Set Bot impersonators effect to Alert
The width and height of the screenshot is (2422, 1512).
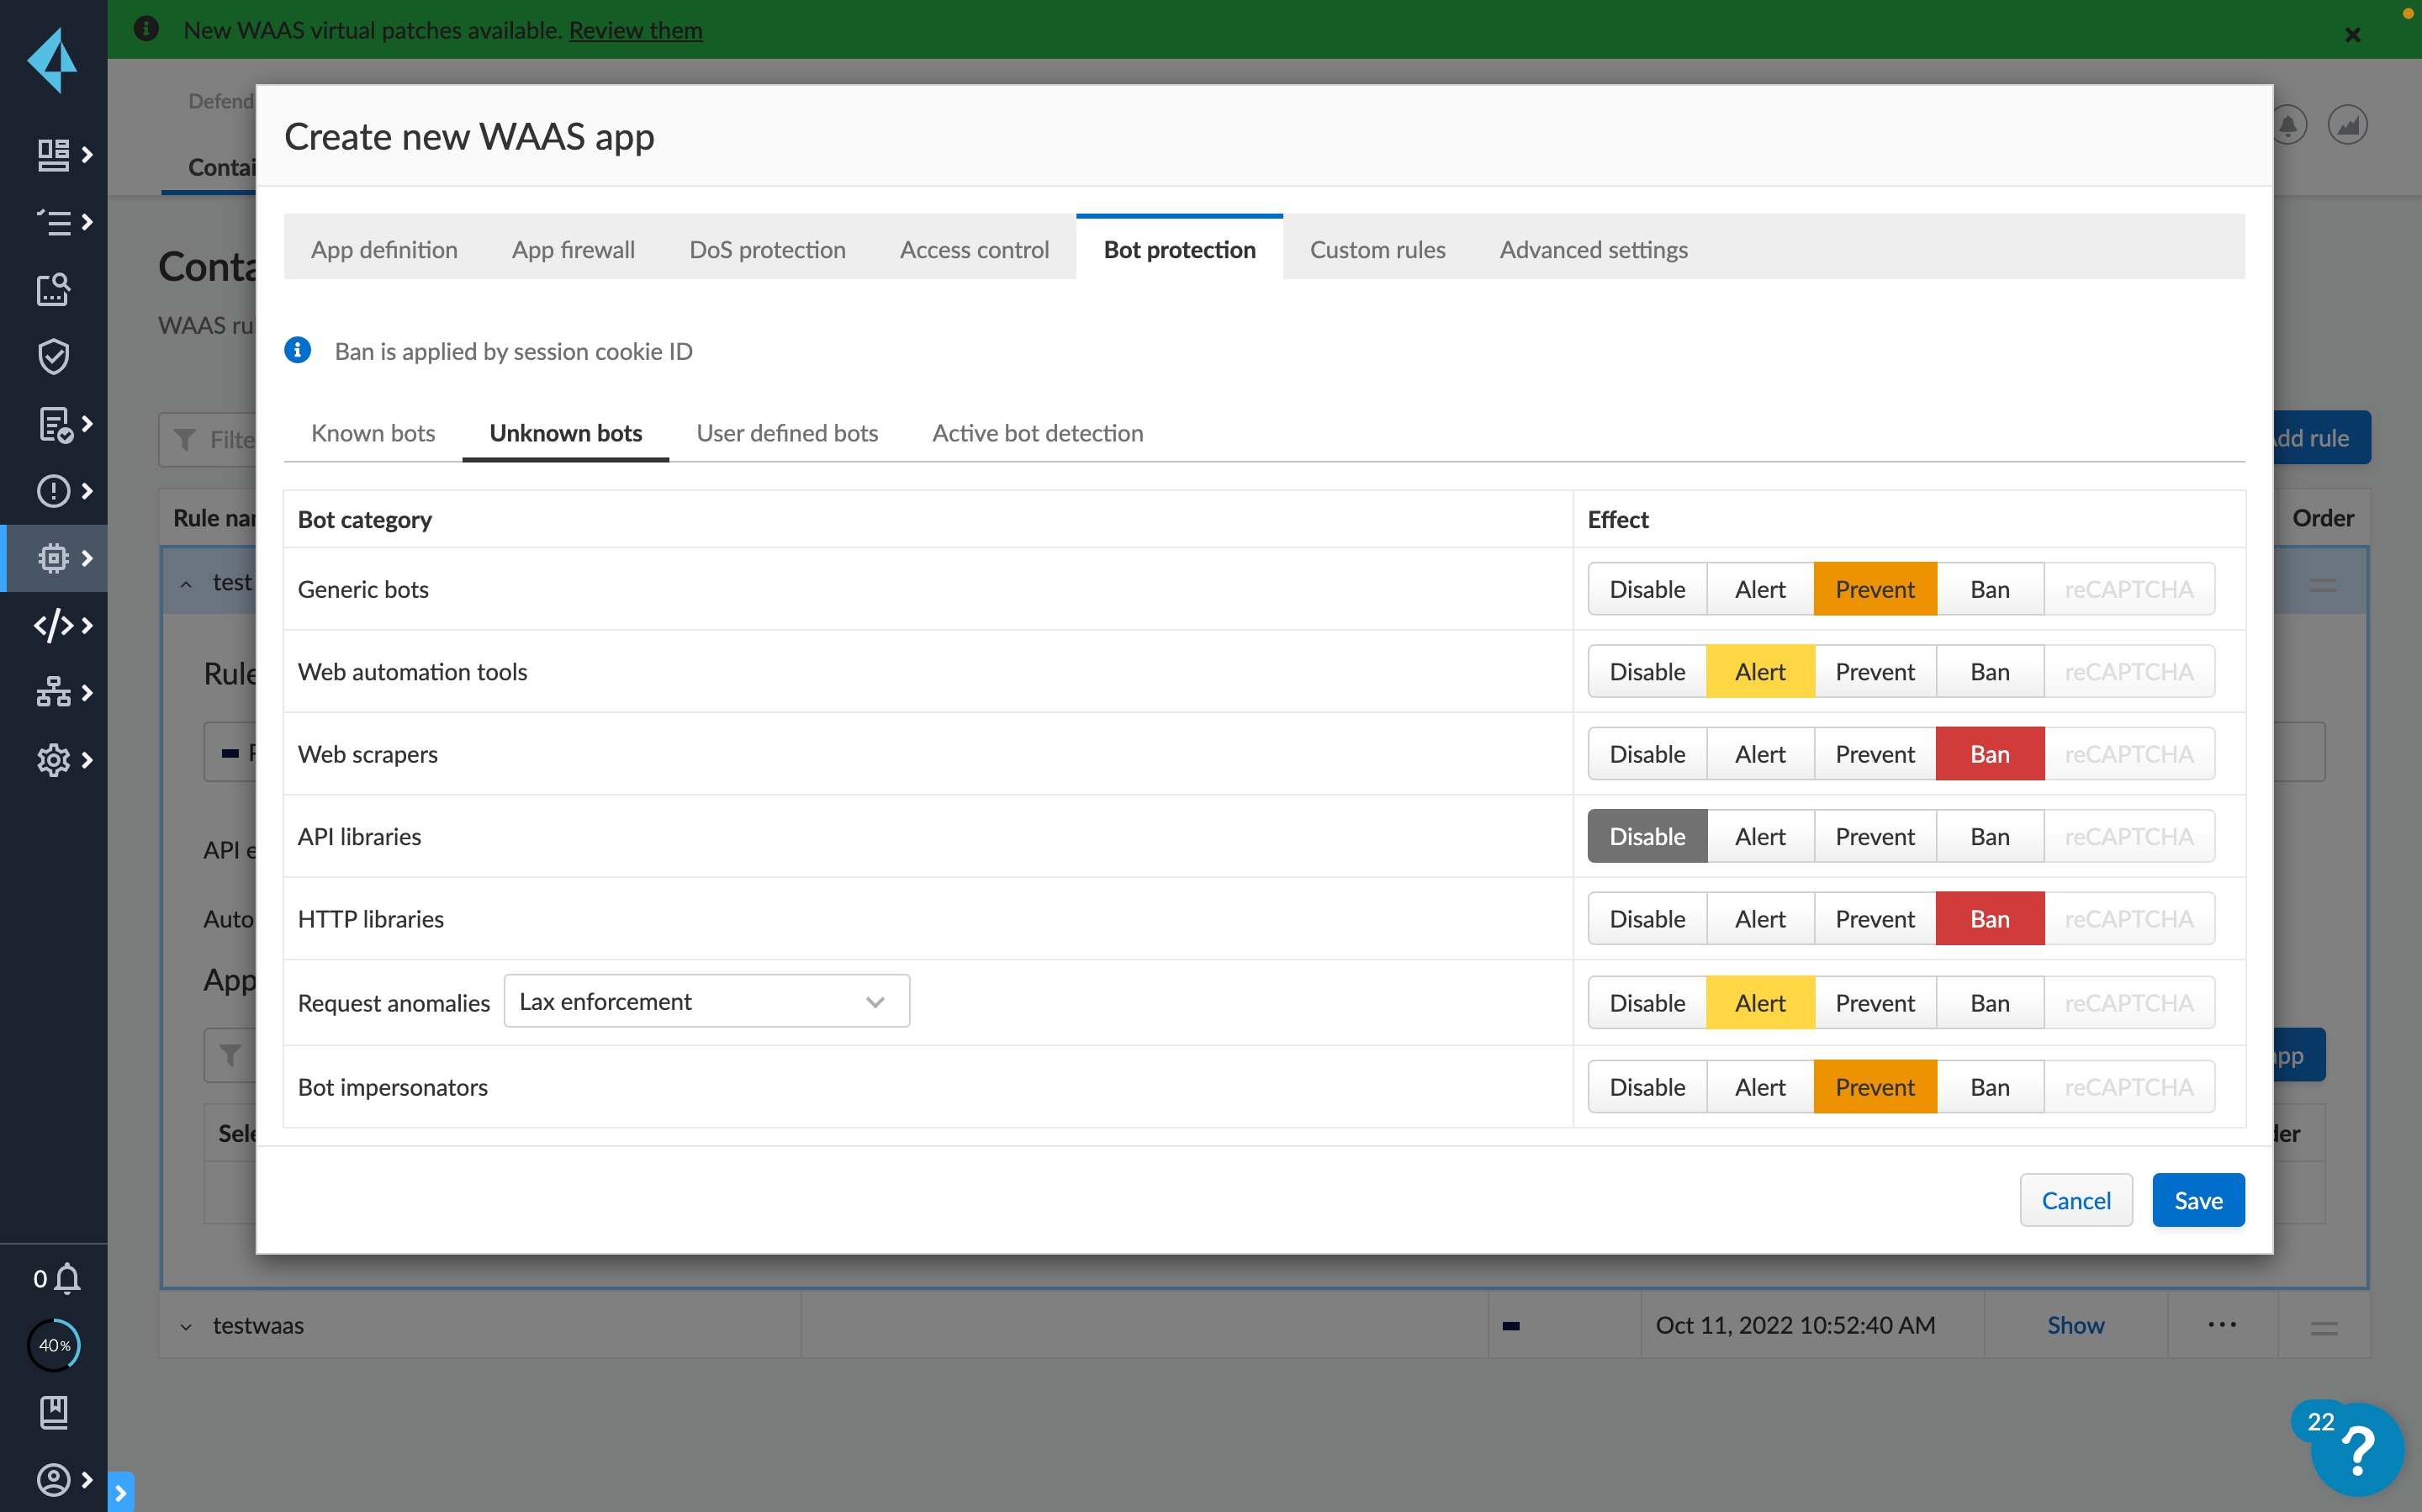tap(1759, 1086)
